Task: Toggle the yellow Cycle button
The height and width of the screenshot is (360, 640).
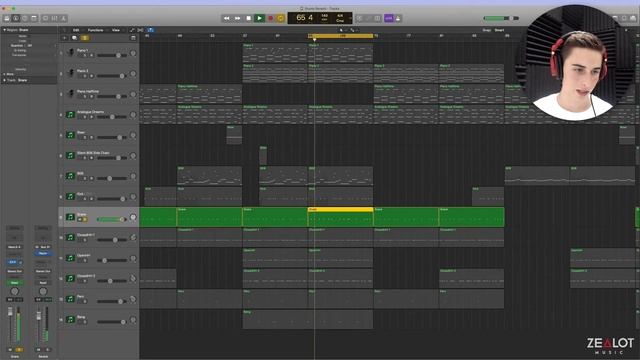Action: pyautogui.click(x=280, y=18)
